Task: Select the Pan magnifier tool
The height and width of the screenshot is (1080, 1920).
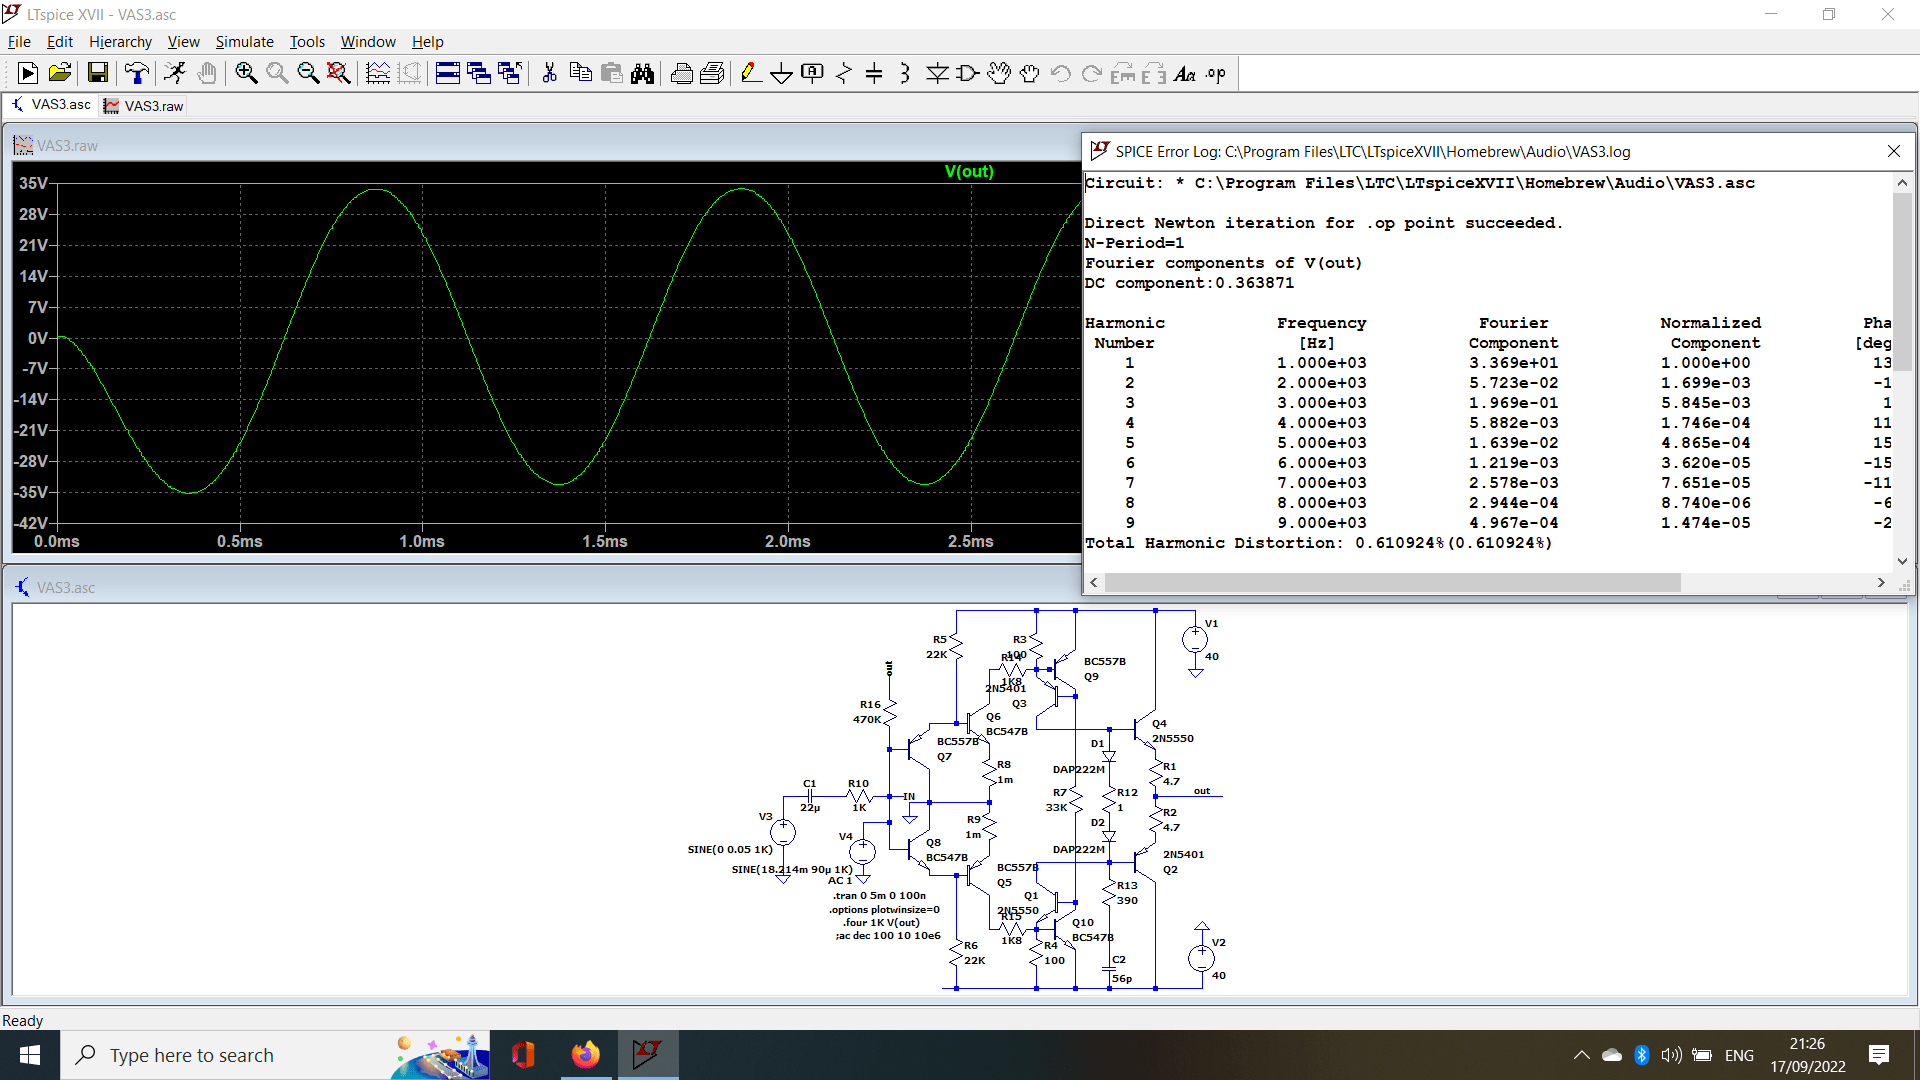Action: click(277, 73)
